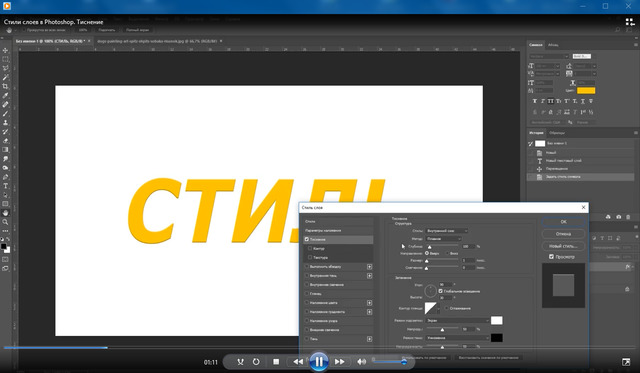Select the Crop tool
The width and height of the screenshot is (640, 373).
coord(5,86)
